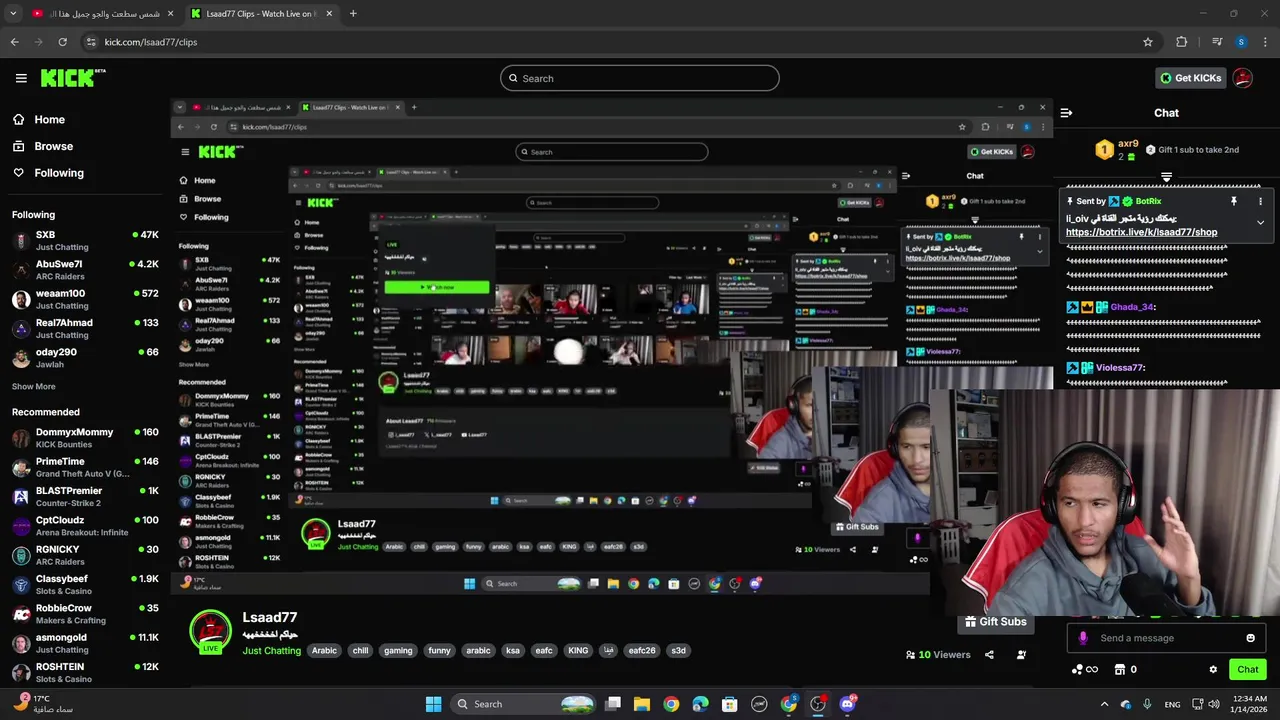Open AbuSwe7l channel in Following list
The width and height of the screenshot is (1280, 720).
coord(85,270)
